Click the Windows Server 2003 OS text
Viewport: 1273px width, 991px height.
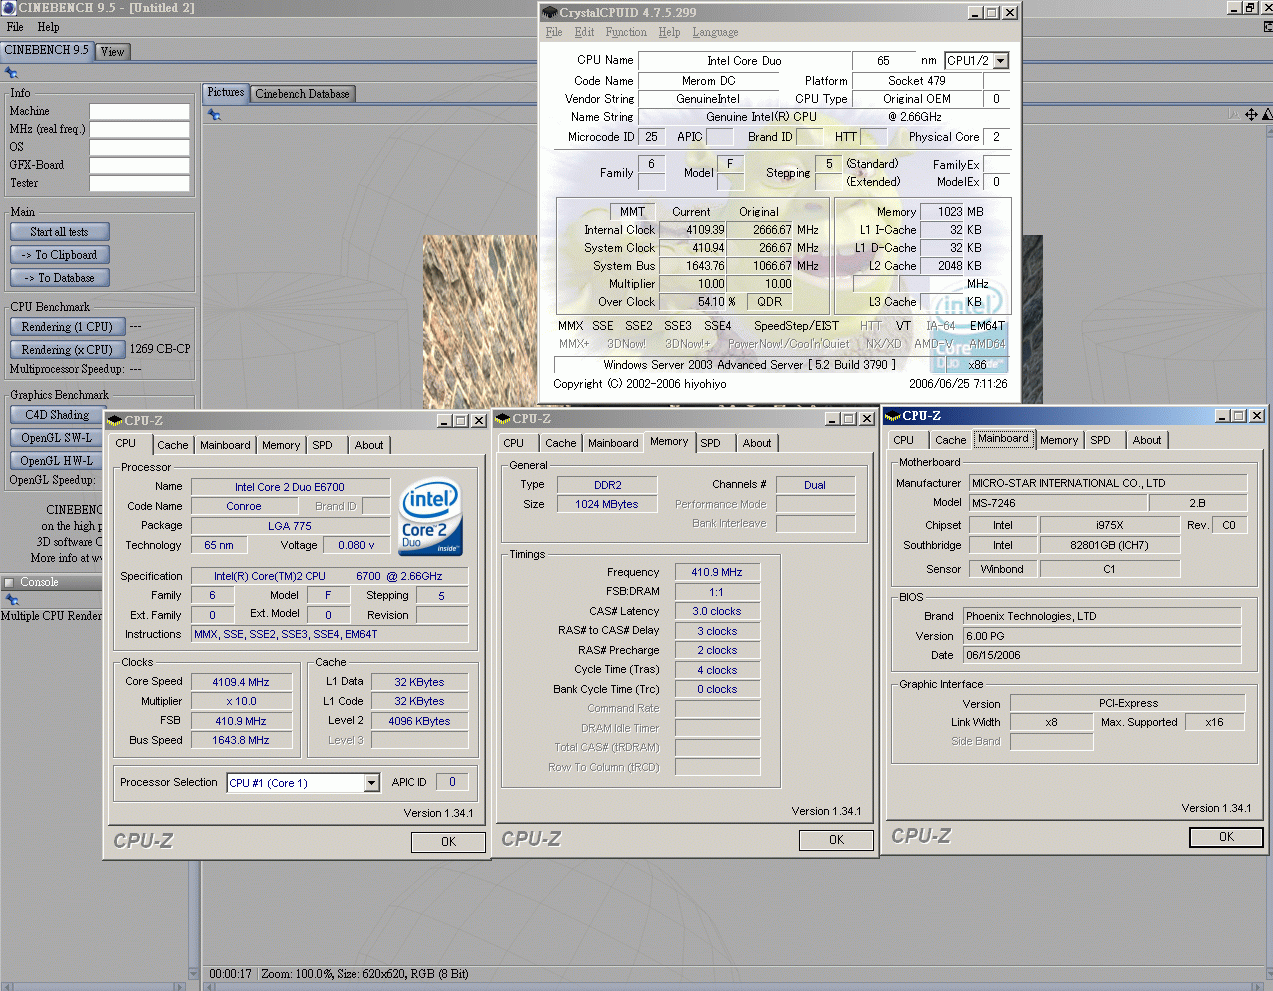coord(749,365)
